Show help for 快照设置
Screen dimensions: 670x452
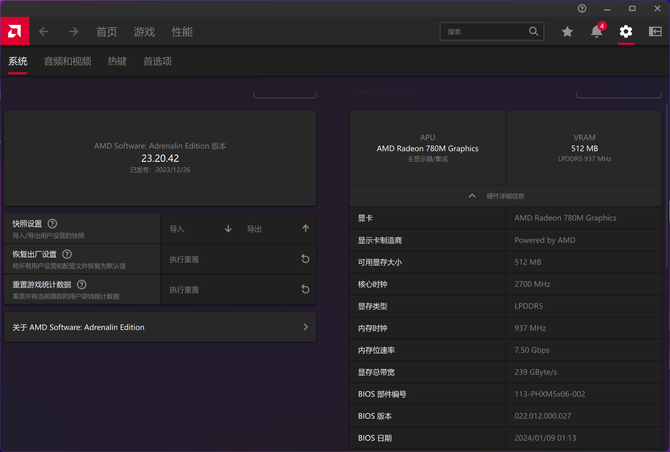click(x=53, y=223)
